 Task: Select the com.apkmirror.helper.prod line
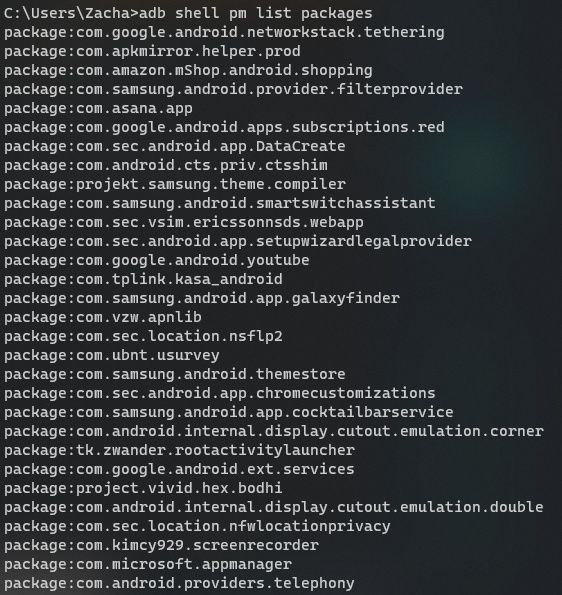[x=152, y=51]
